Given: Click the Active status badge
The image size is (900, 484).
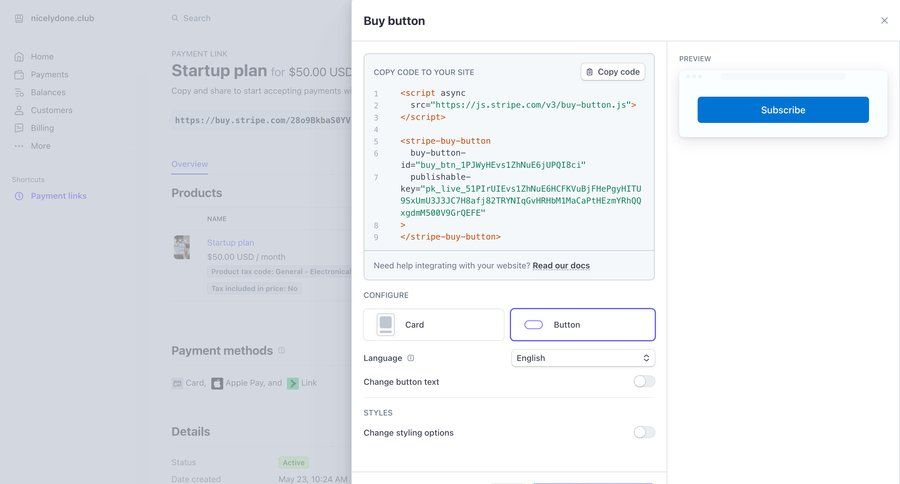Looking at the screenshot, I should [293, 462].
